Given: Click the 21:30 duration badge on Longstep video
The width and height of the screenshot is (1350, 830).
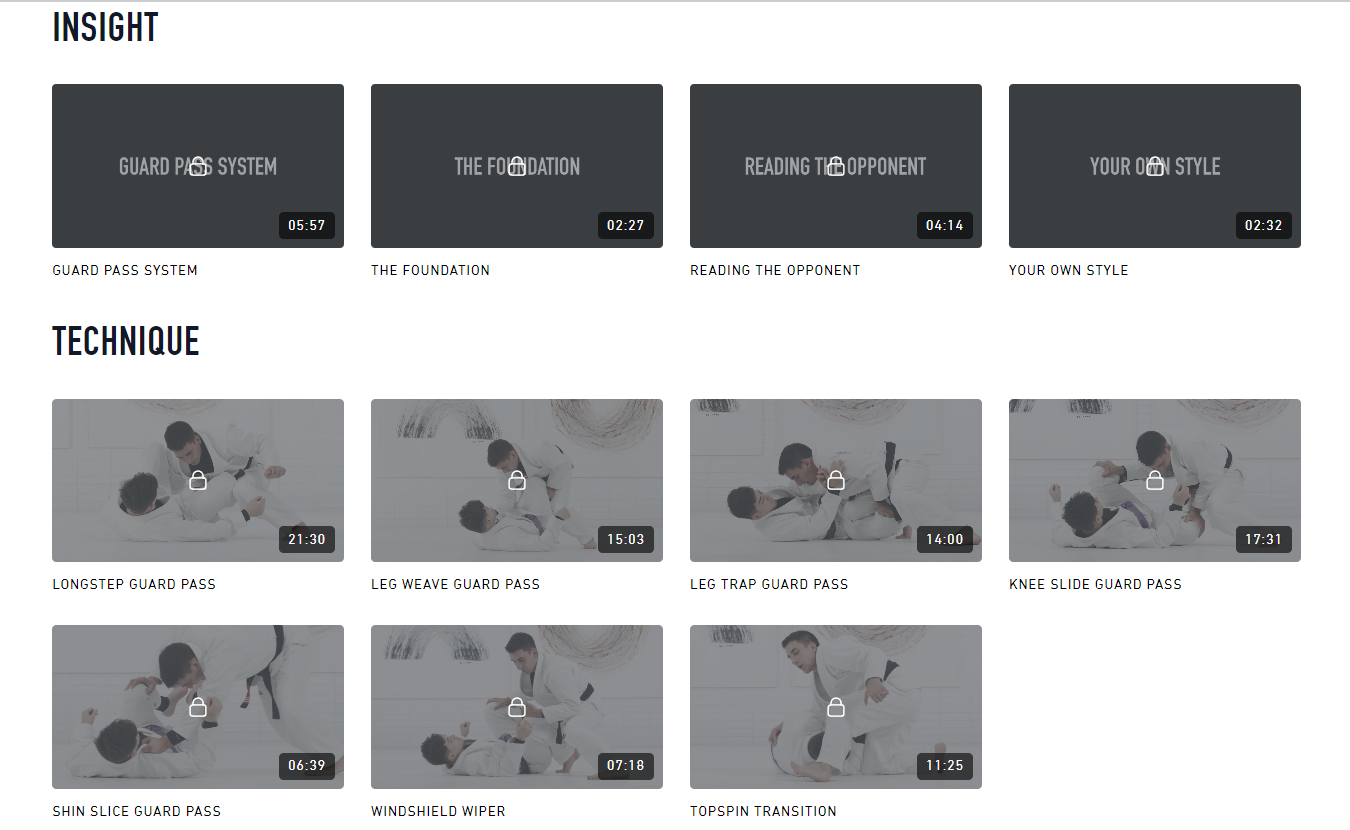Looking at the screenshot, I should click(x=307, y=540).
